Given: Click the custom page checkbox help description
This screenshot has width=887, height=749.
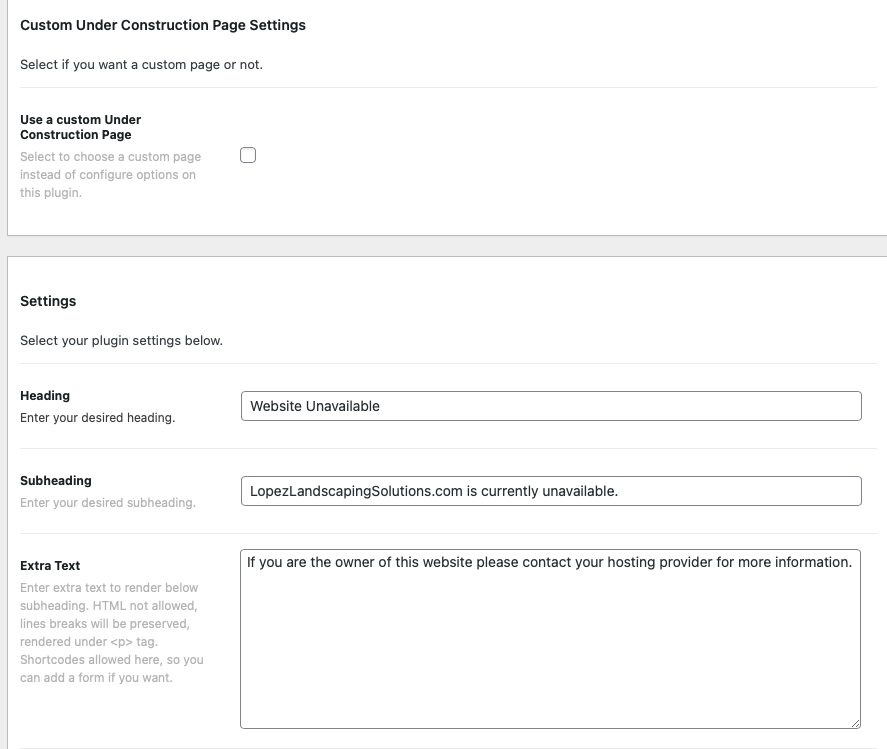Looking at the screenshot, I should 110,175.
